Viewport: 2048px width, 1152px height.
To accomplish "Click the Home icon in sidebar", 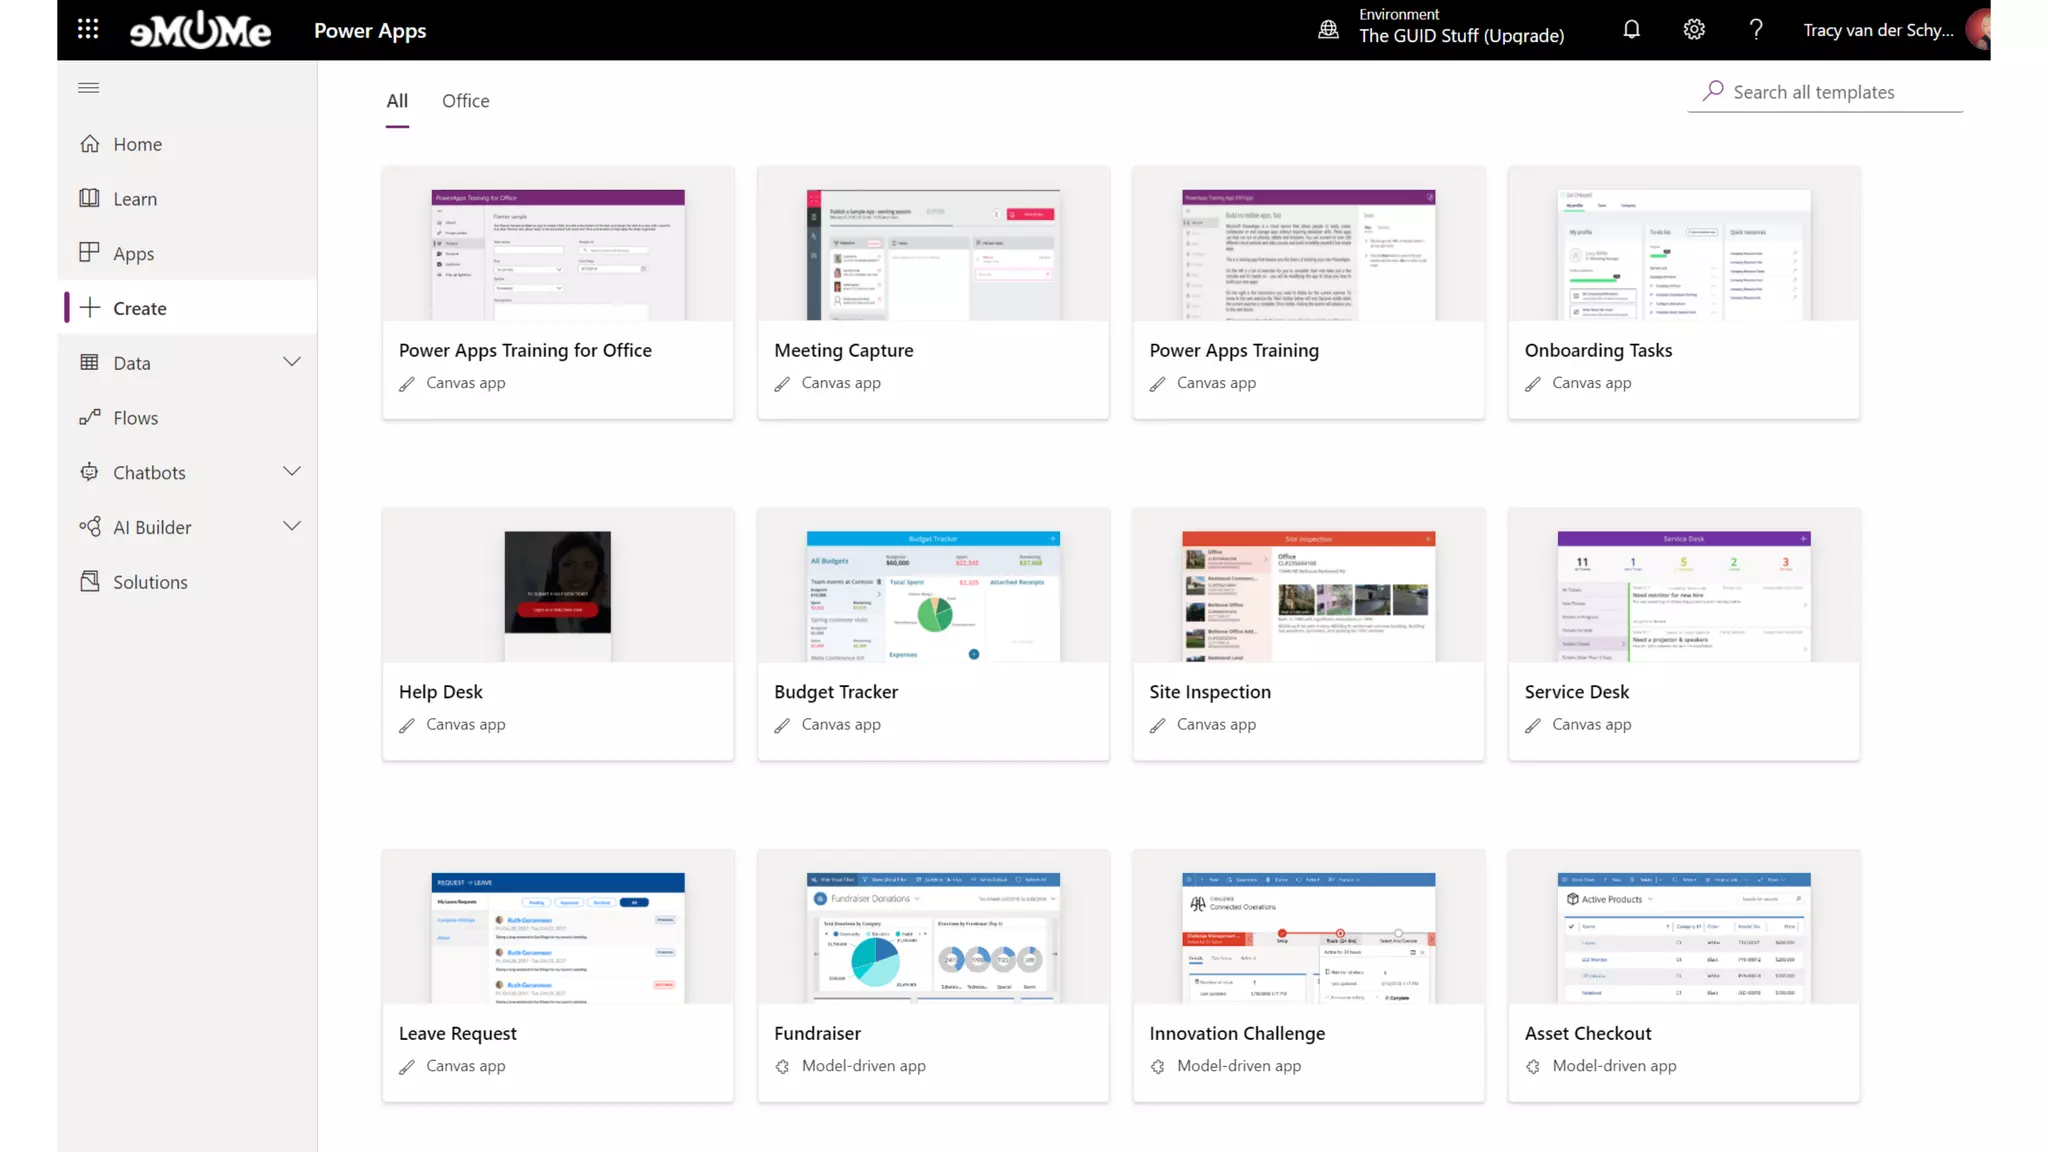I will 90,144.
